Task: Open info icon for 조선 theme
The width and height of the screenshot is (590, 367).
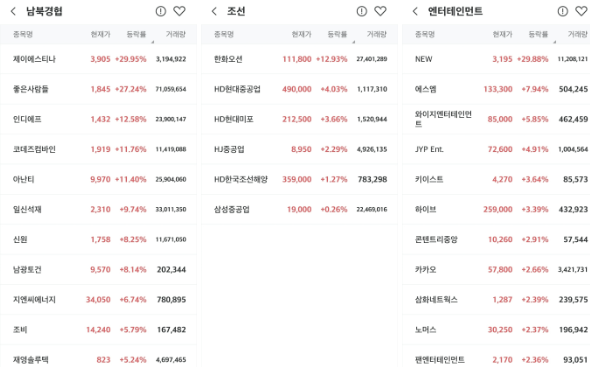Action: (362, 11)
